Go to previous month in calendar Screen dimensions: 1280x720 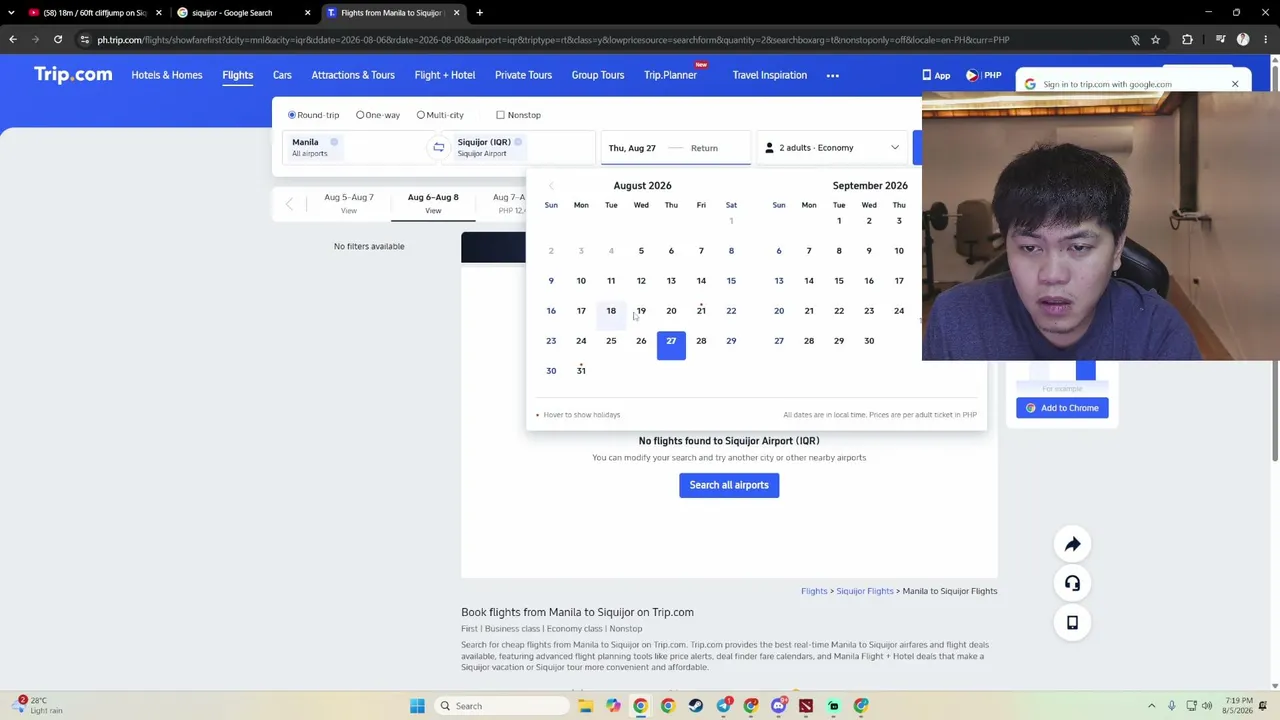[551, 186]
